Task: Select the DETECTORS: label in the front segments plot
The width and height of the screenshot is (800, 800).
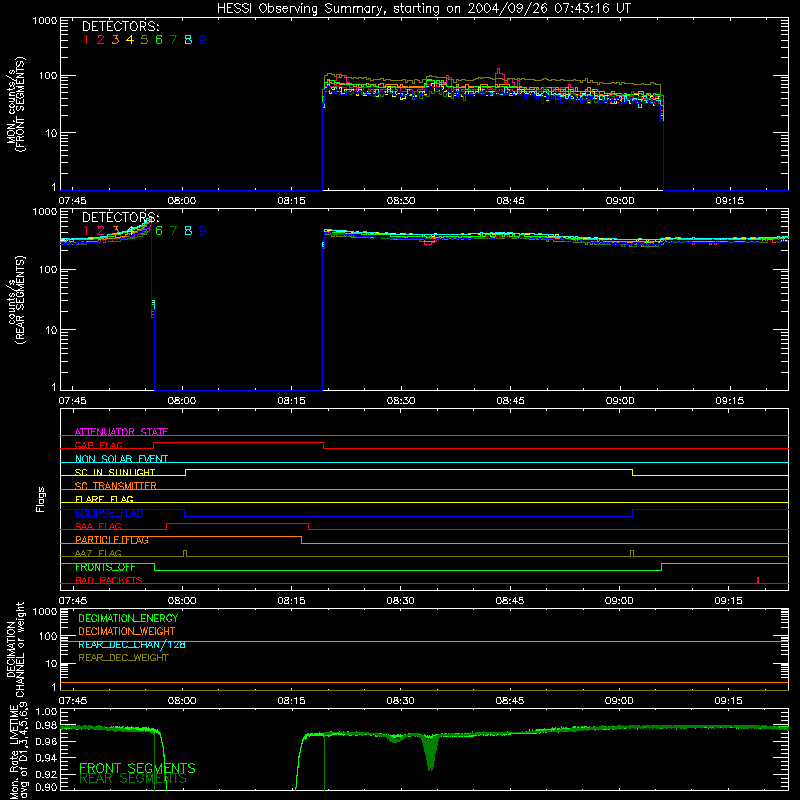Action: [x=120, y=26]
